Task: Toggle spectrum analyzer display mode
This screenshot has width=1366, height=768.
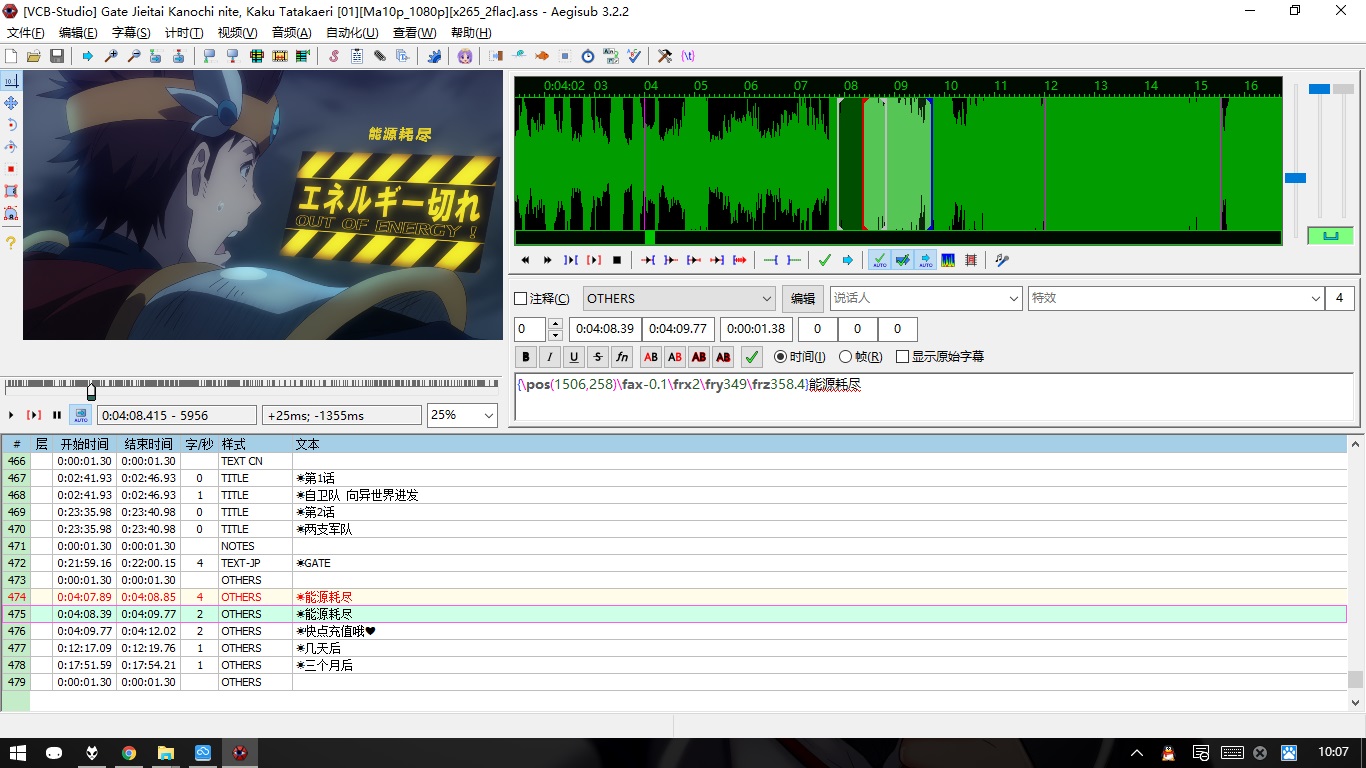Action: tap(947, 260)
